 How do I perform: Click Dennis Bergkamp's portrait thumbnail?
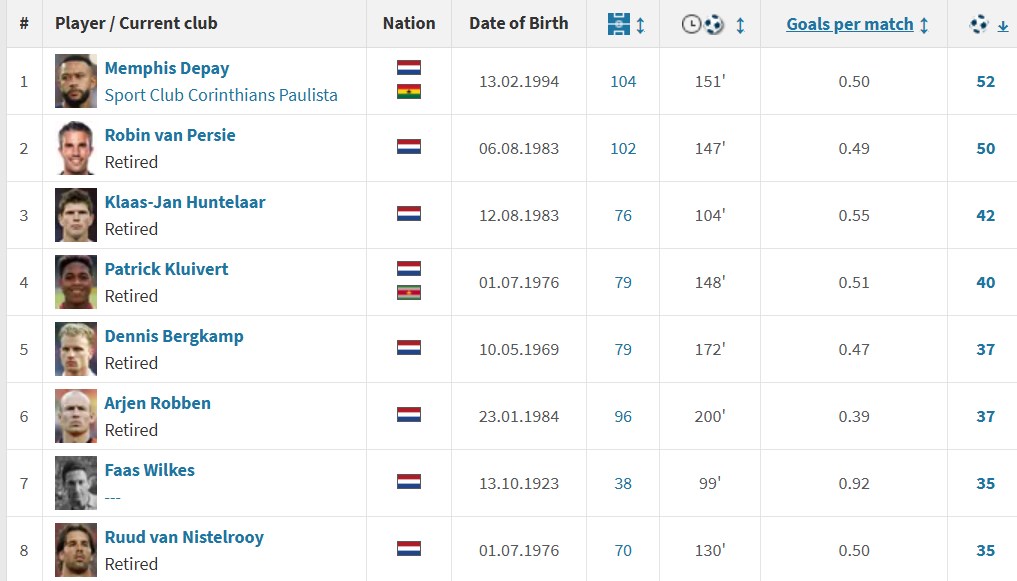(x=76, y=349)
